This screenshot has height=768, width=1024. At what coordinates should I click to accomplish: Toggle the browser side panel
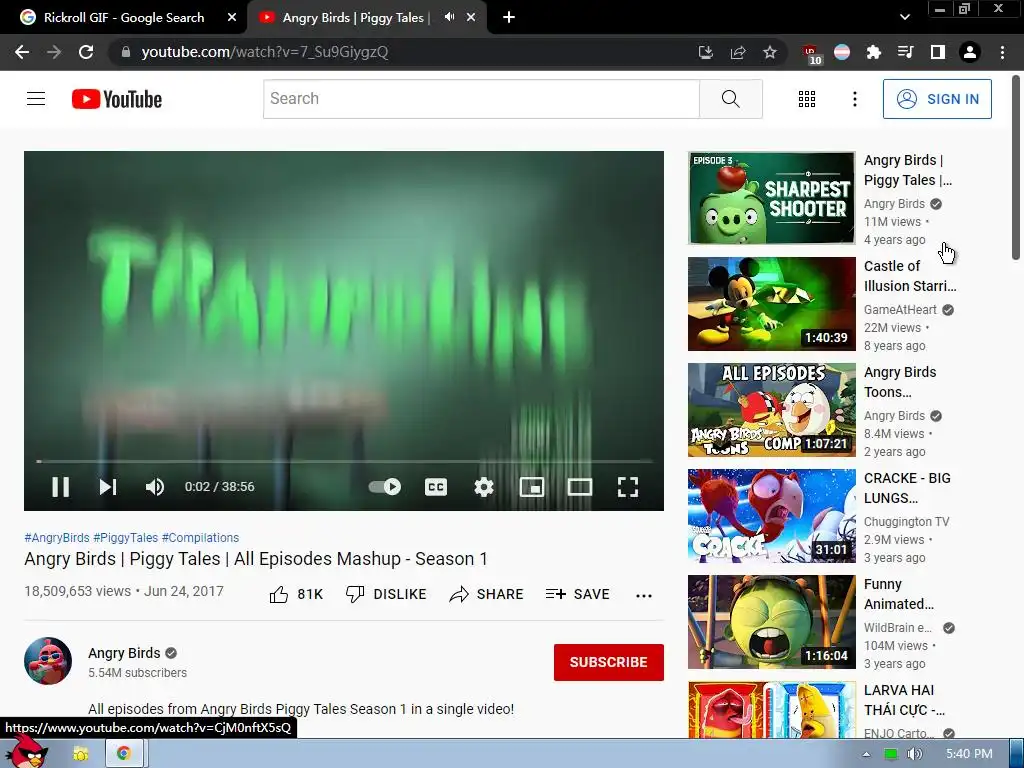pyautogui.click(x=938, y=52)
